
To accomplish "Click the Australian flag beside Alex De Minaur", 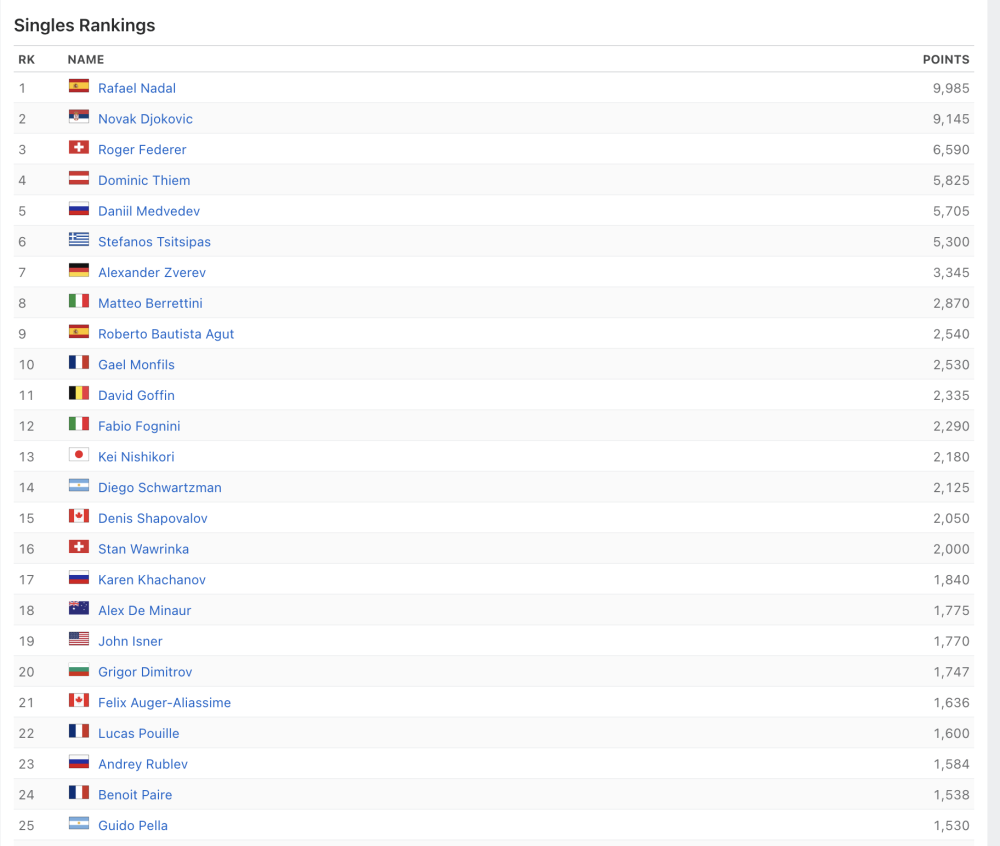I will pos(78,610).
